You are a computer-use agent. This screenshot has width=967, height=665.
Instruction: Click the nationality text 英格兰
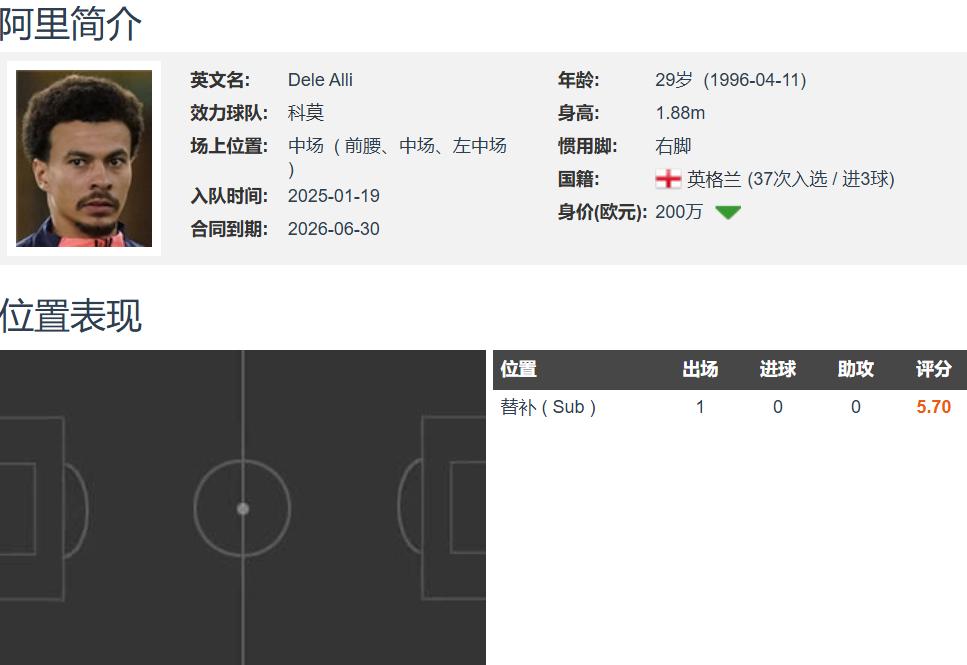[714, 179]
